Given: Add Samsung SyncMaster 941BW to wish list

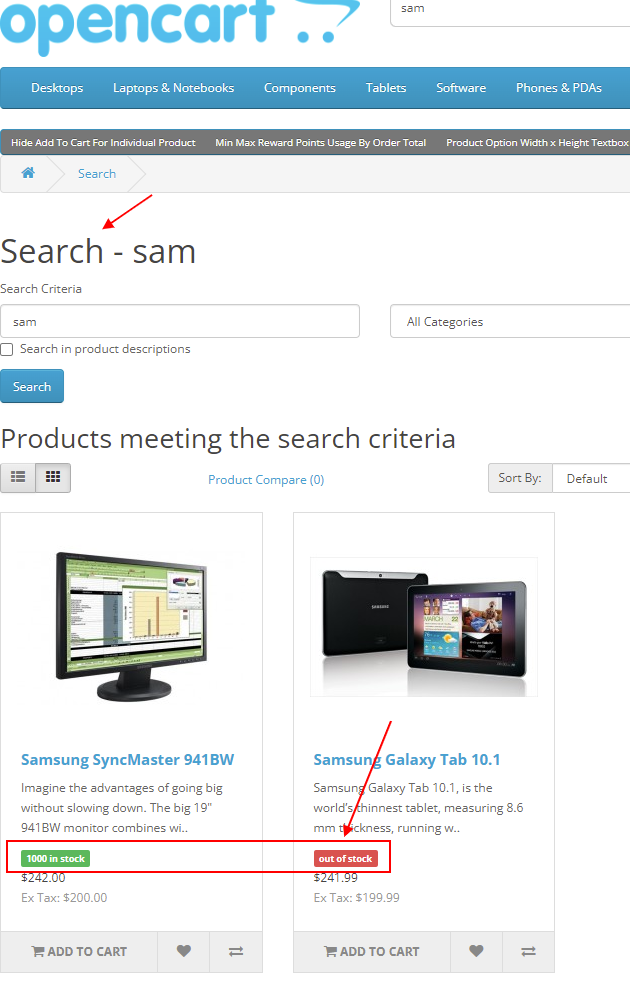Looking at the screenshot, I should [x=183, y=951].
